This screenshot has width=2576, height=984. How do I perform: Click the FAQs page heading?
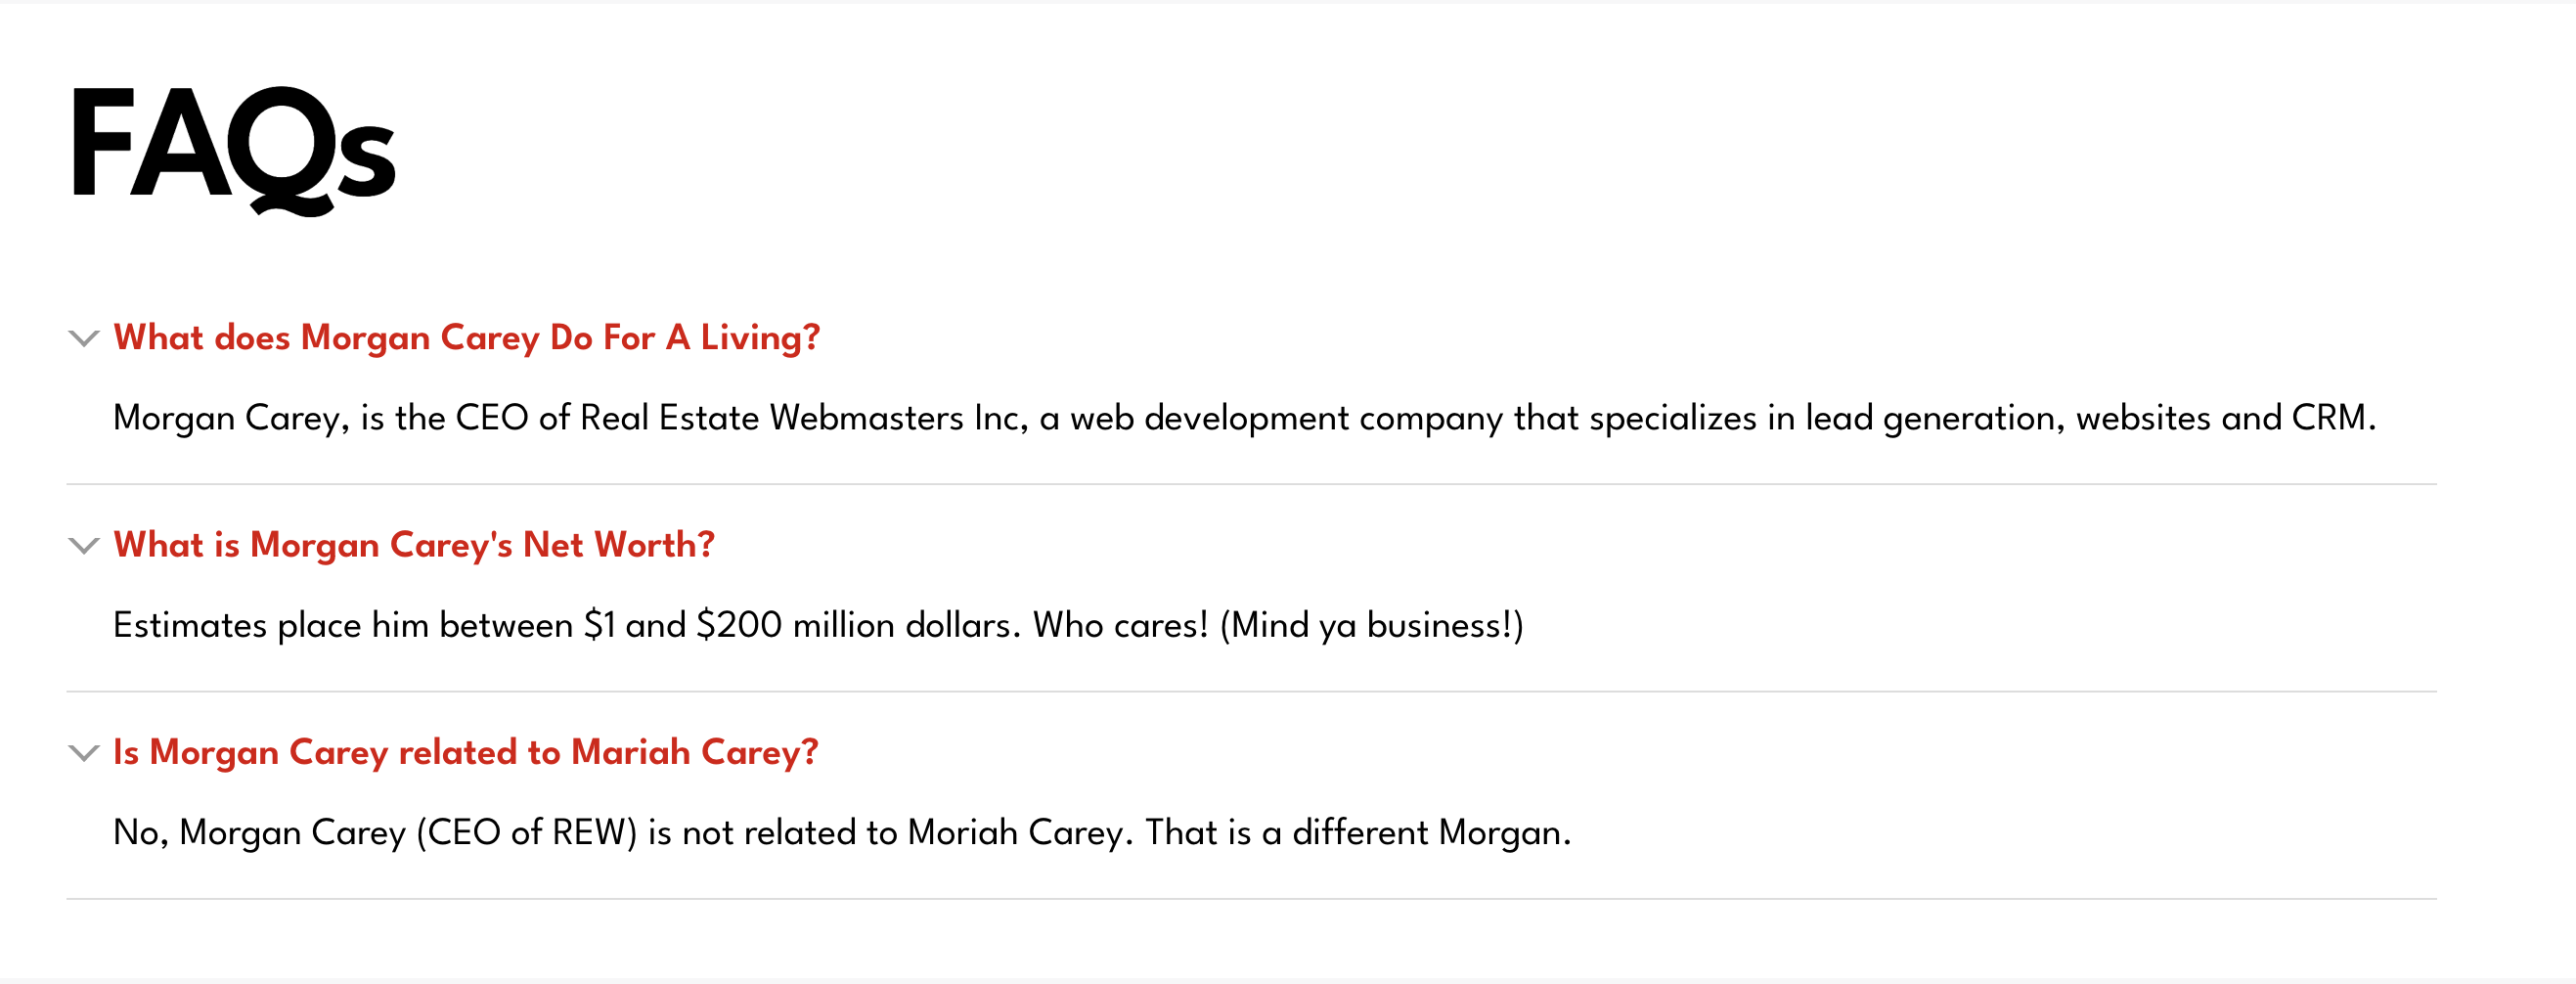[233, 148]
